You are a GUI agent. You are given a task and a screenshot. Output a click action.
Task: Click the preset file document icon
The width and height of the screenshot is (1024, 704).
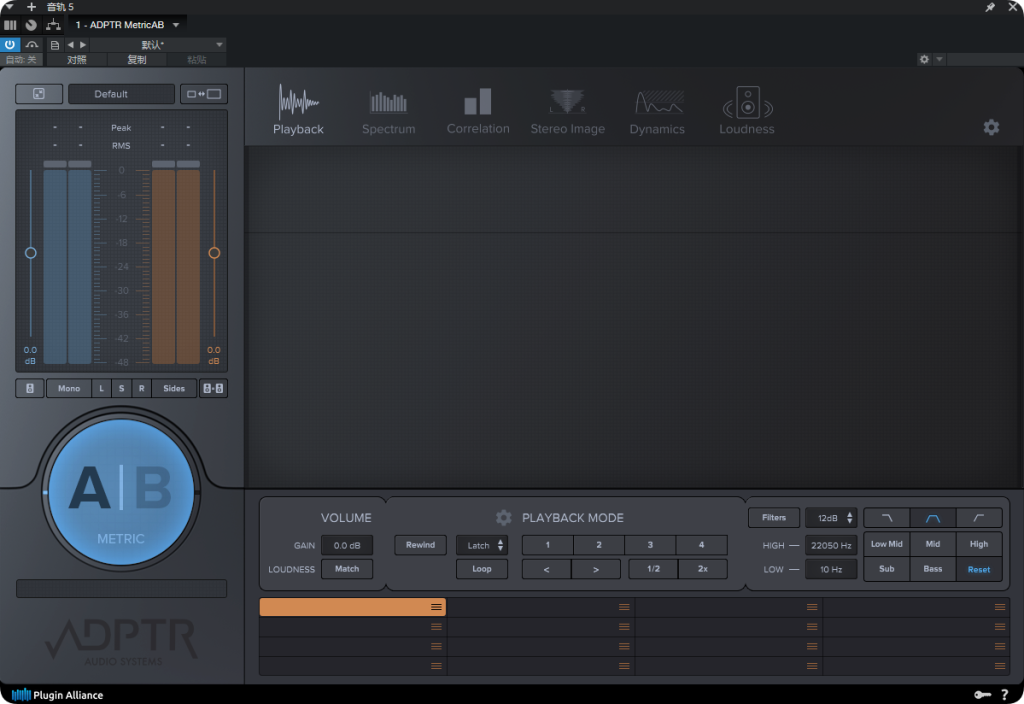(55, 45)
